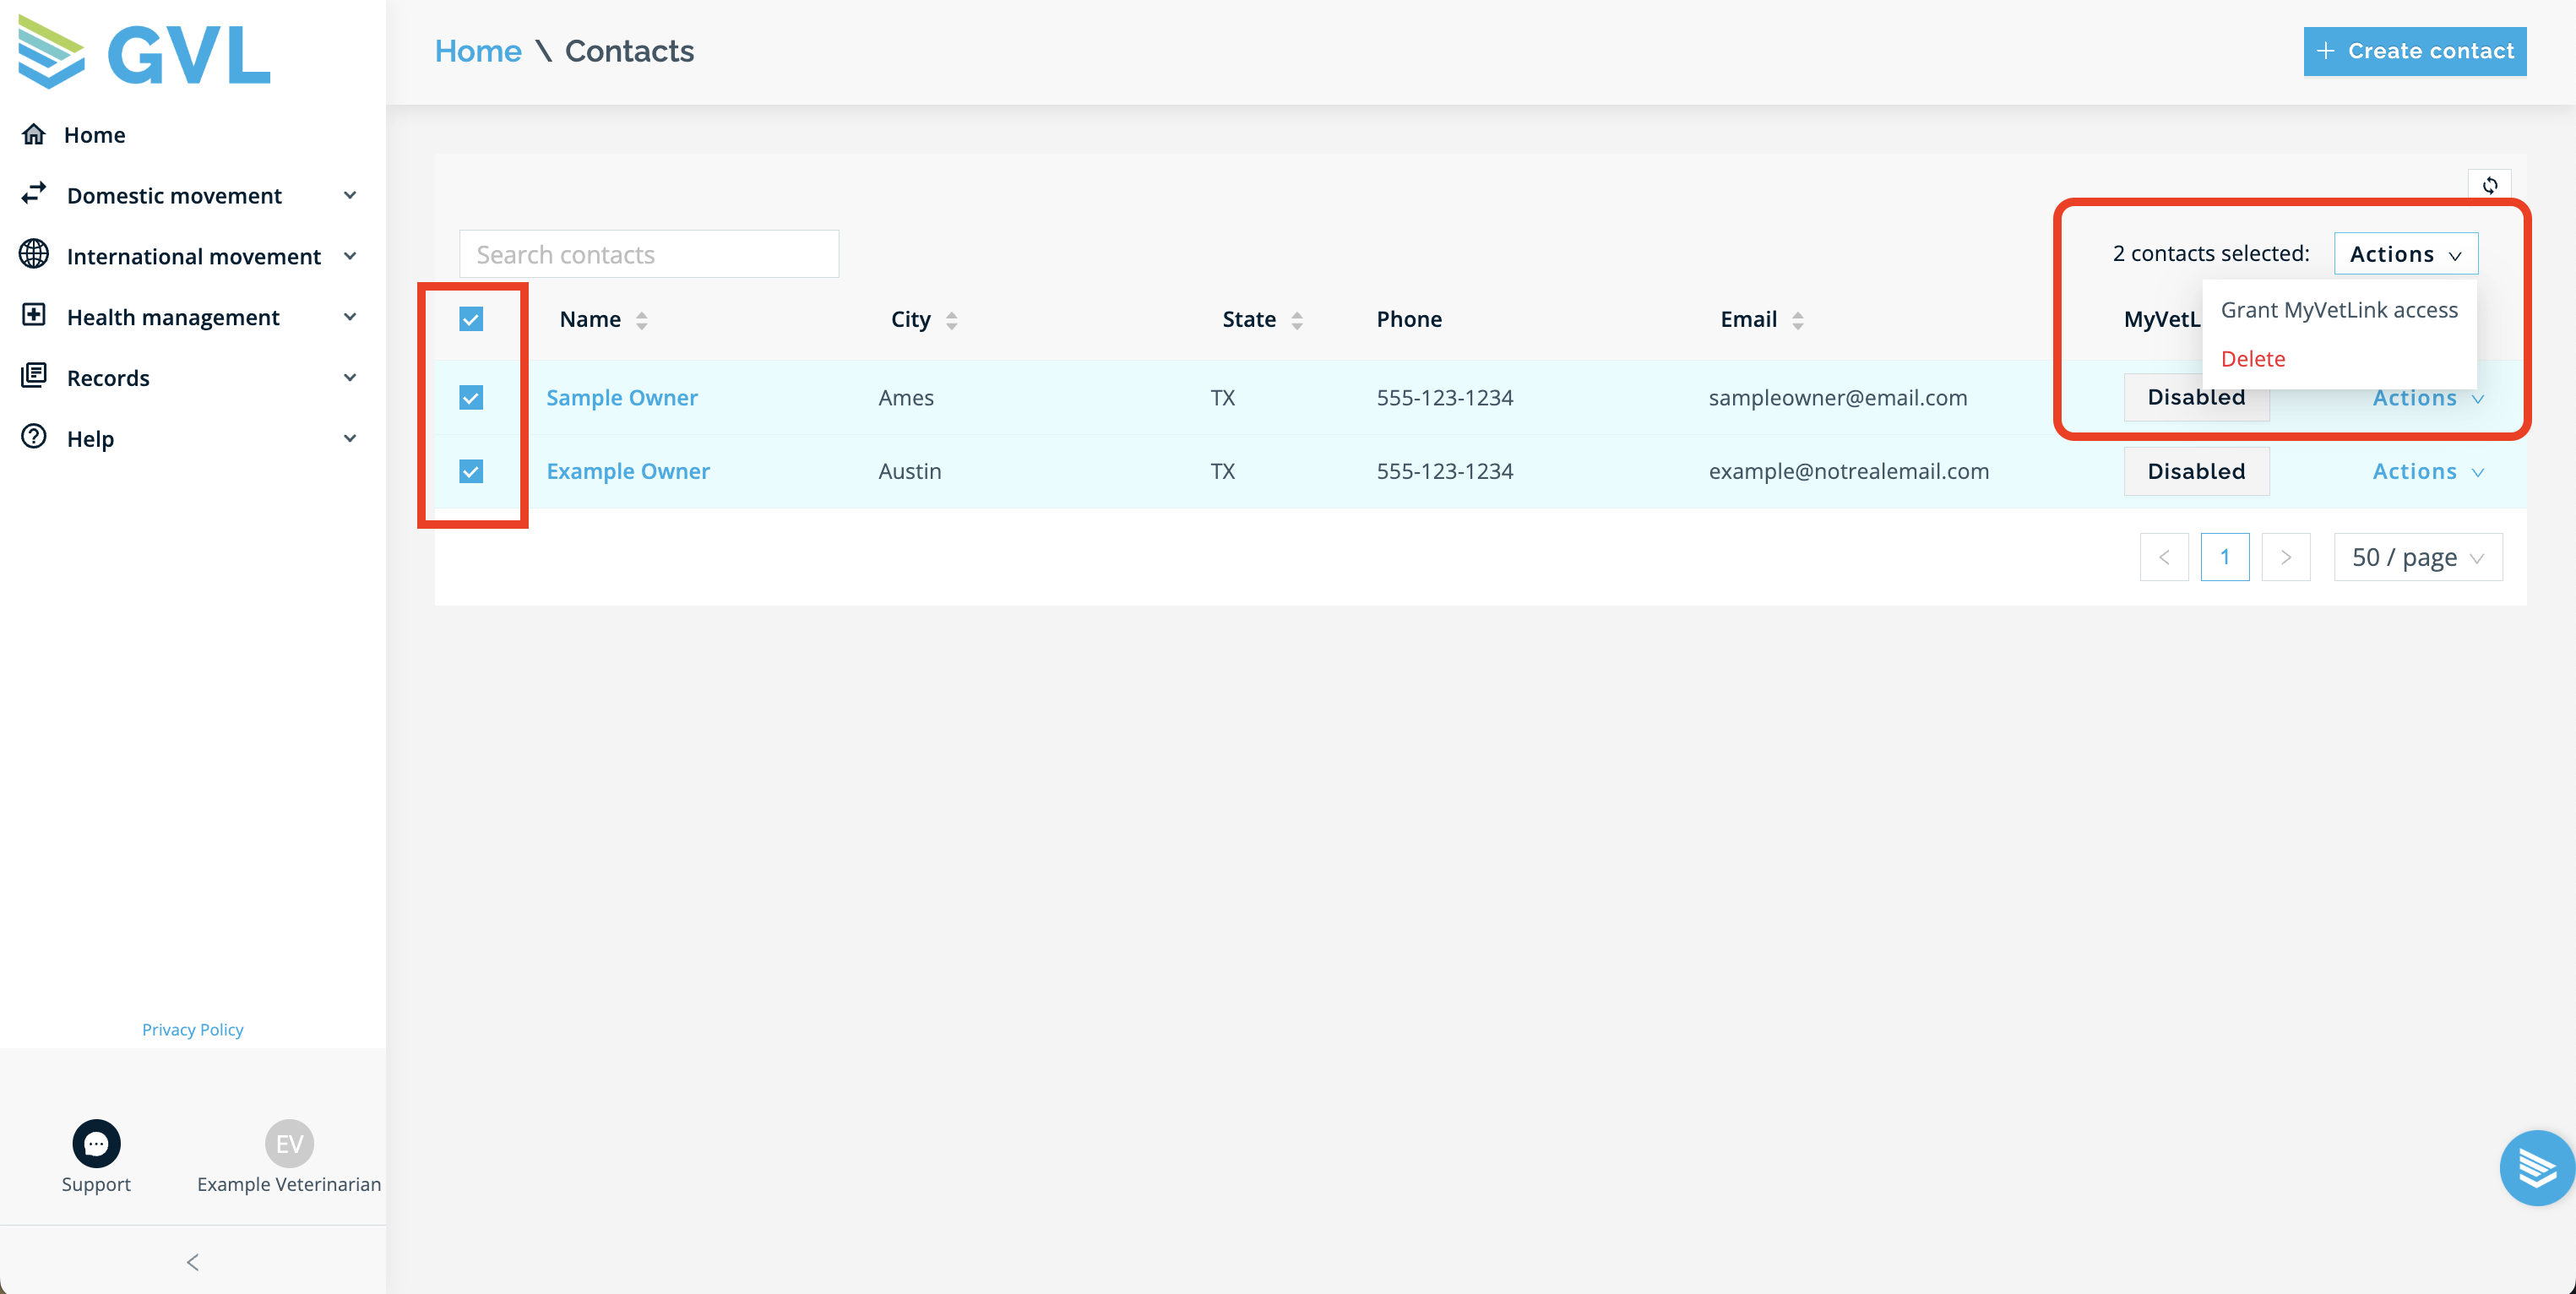
Task: Collapse the sidebar with the left arrow
Action: tap(193, 1262)
